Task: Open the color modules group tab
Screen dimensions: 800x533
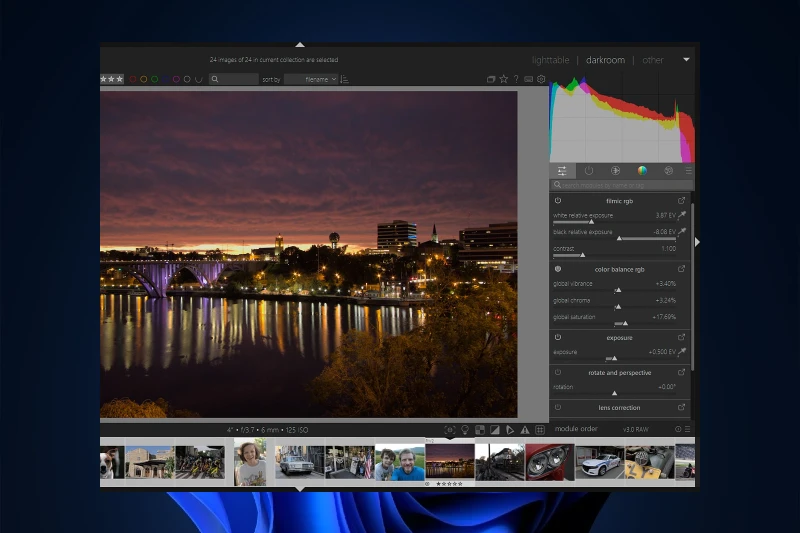Action: click(642, 171)
